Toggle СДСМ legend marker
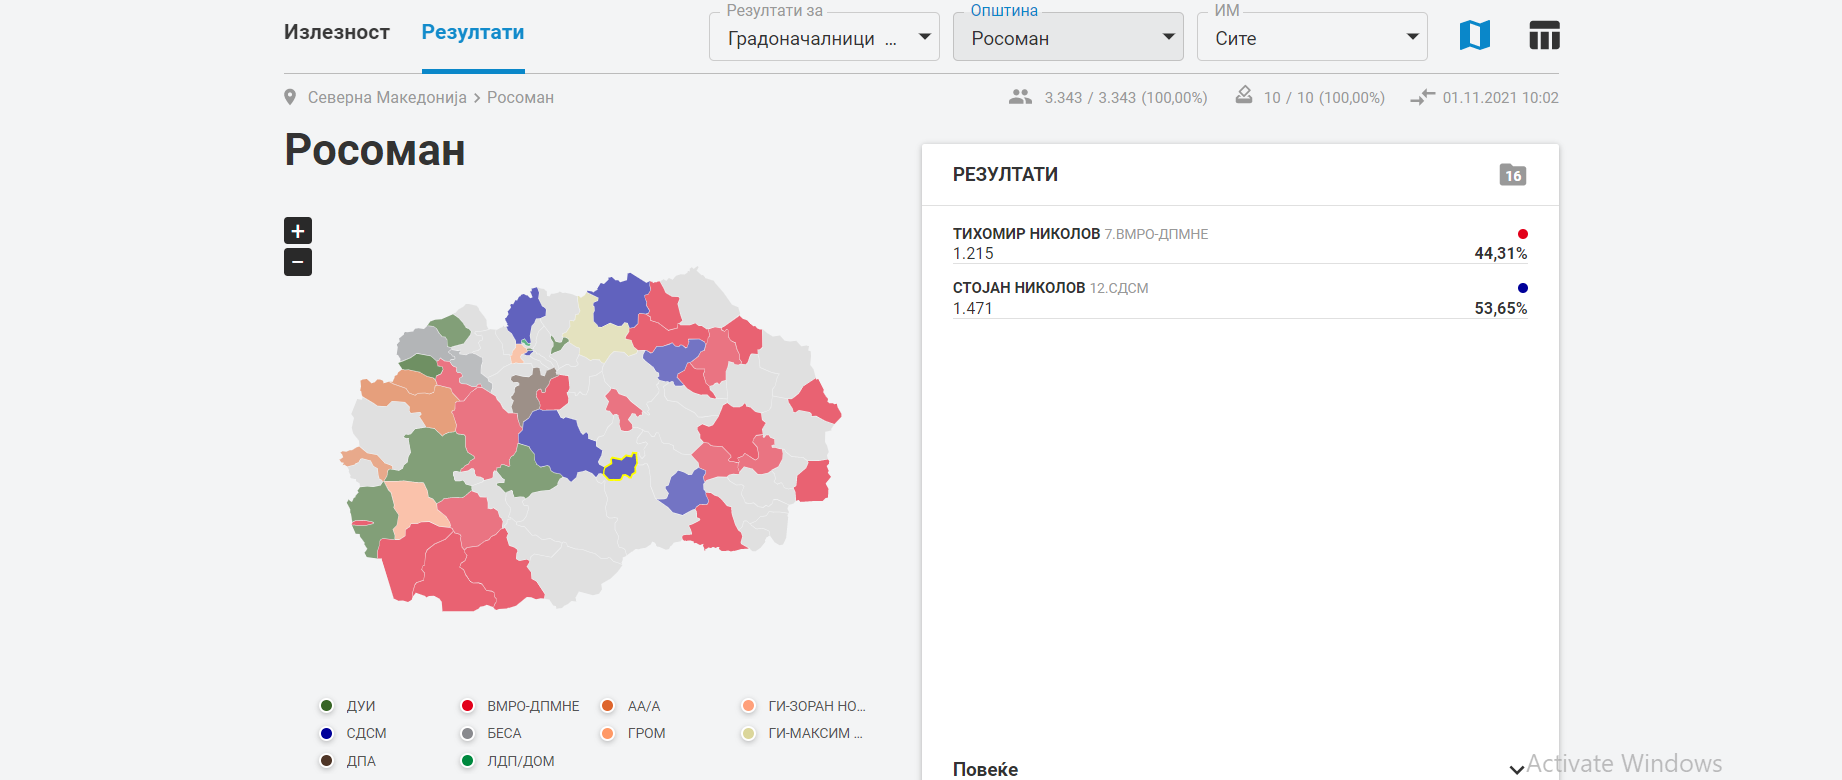The width and height of the screenshot is (1842, 780). pos(327,733)
